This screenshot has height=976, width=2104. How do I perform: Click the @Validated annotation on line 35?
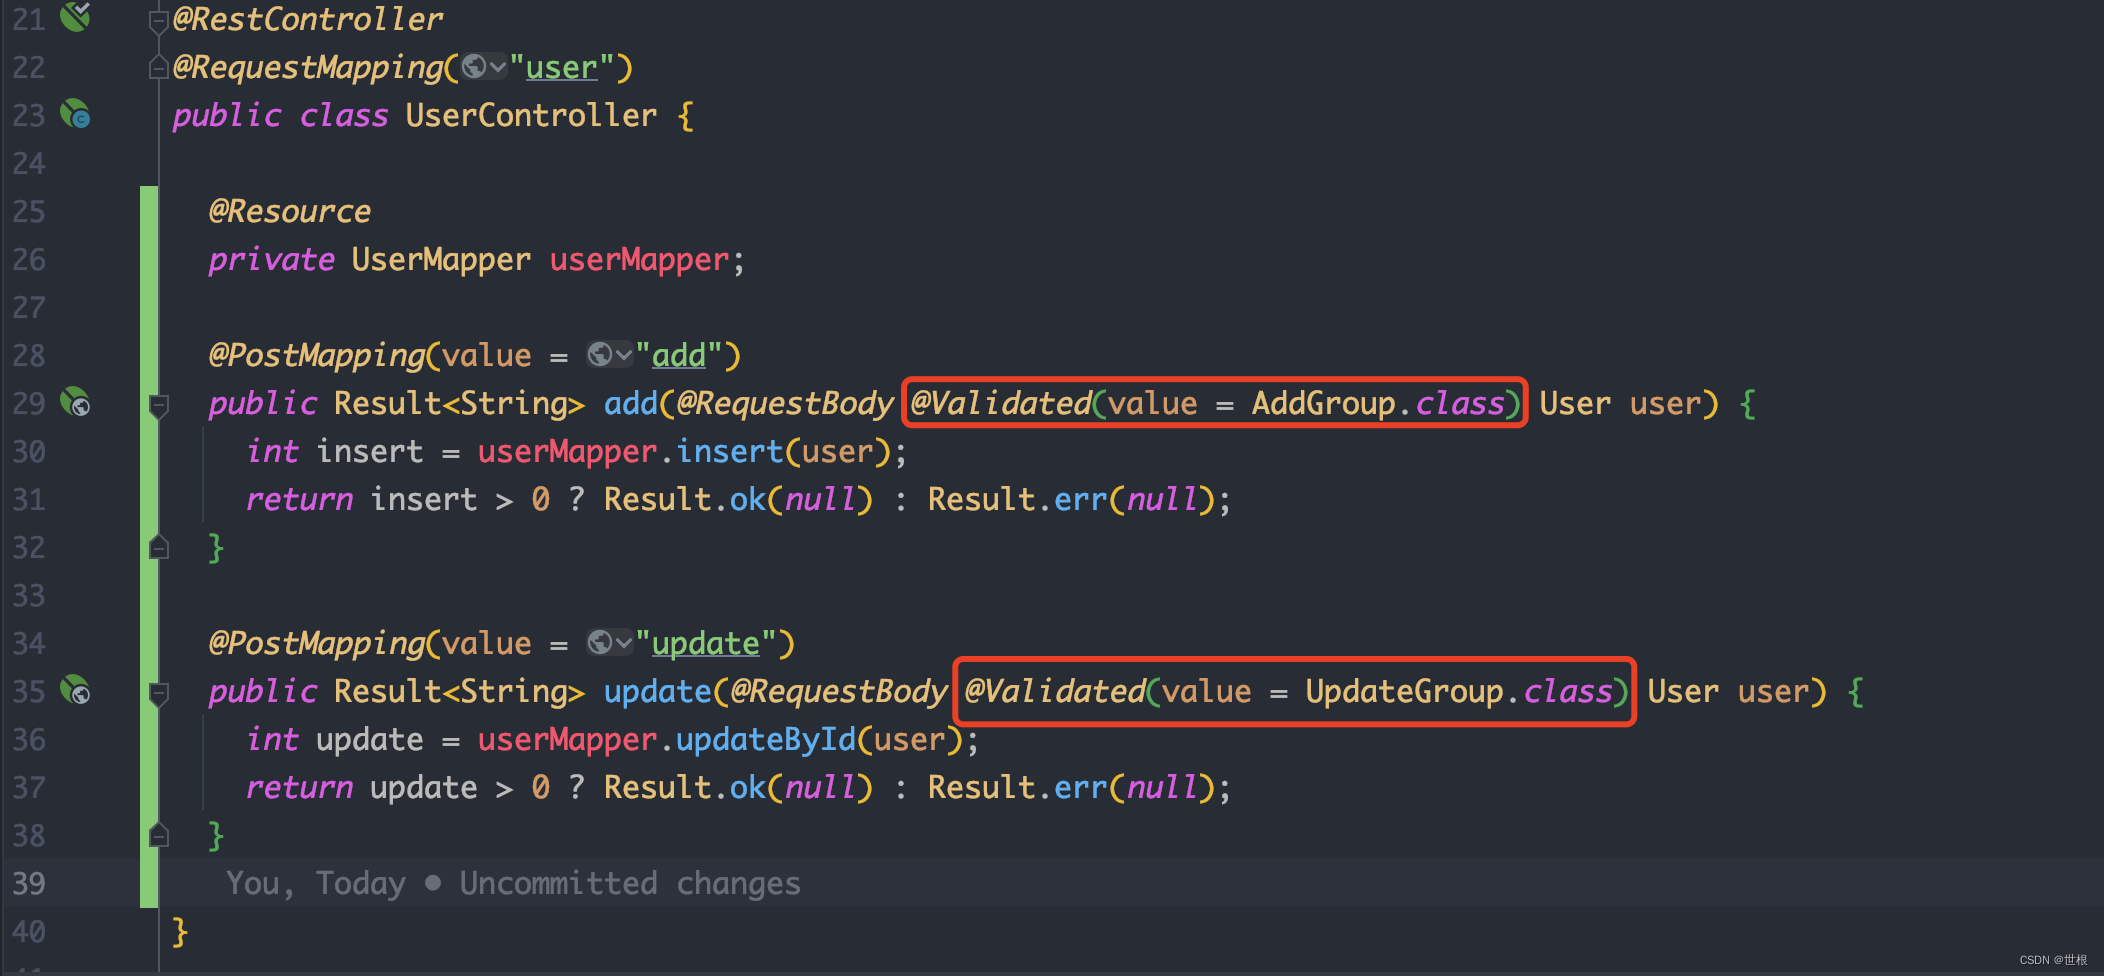click(x=1055, y=692)
